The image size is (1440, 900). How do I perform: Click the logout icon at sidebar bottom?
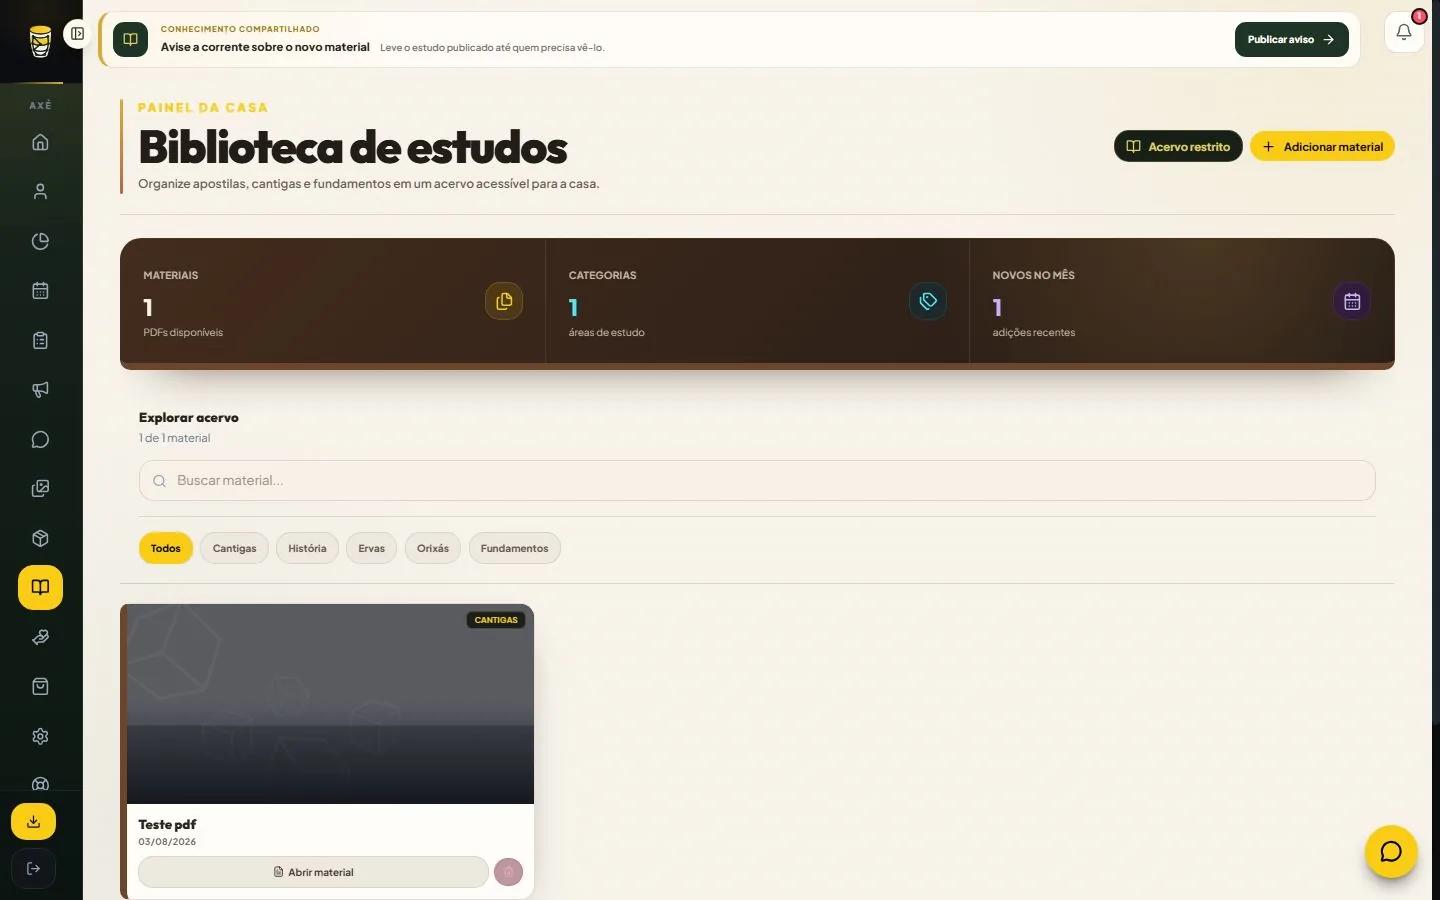click(x=33, y=868)
